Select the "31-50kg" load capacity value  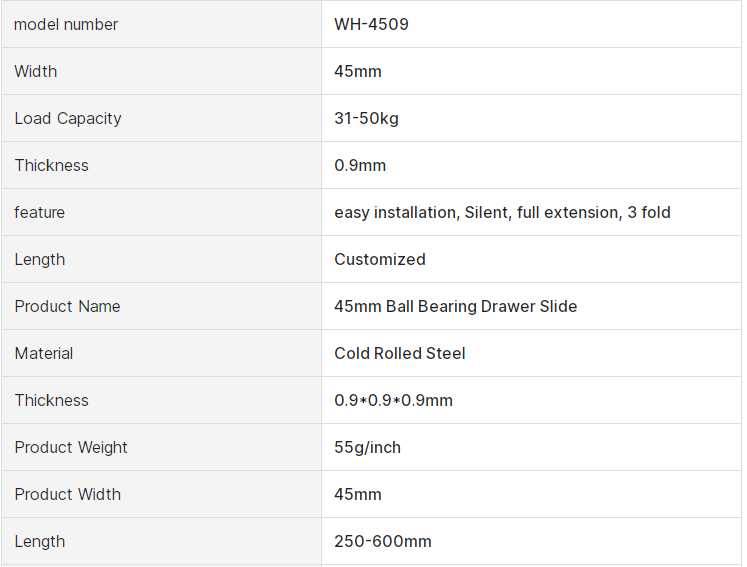point(366,118)
